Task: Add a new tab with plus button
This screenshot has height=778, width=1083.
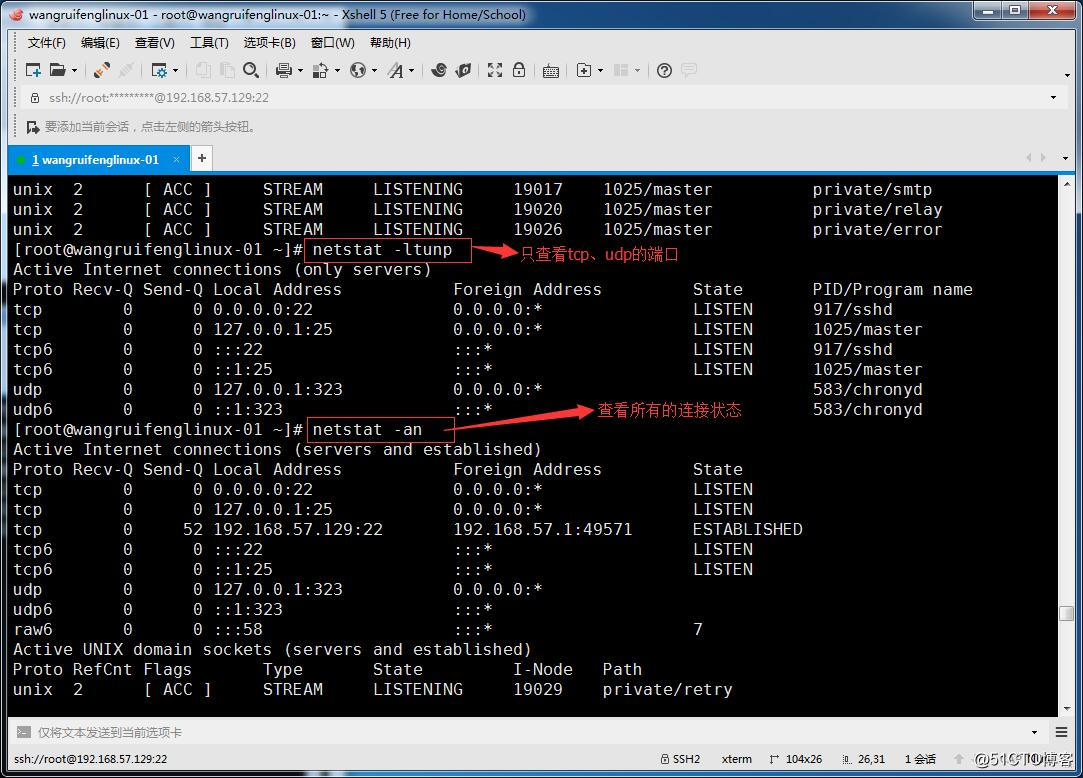Action: (202, 158)
